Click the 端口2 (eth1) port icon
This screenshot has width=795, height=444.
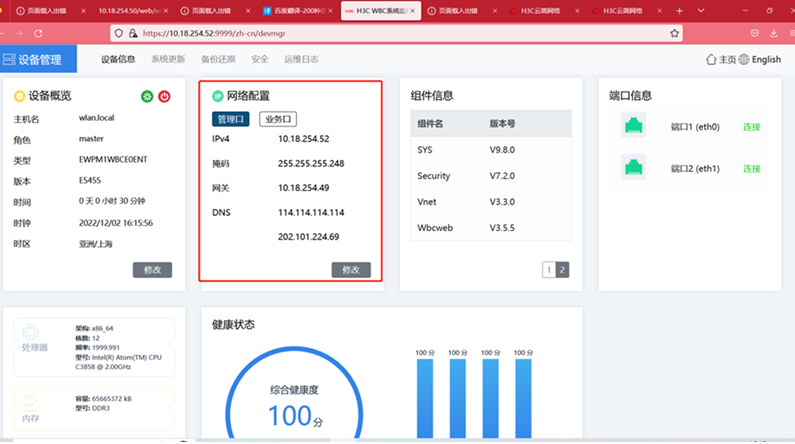[x=633, y=167]
